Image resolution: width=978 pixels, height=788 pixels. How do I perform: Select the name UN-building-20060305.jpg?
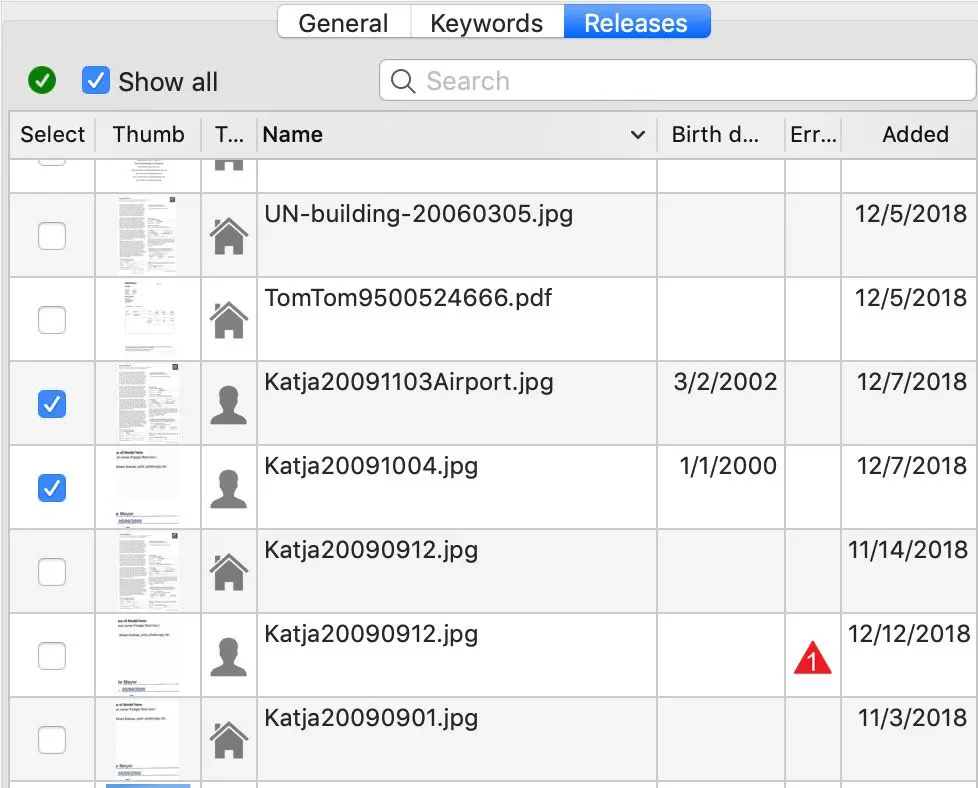click(419, 214)
